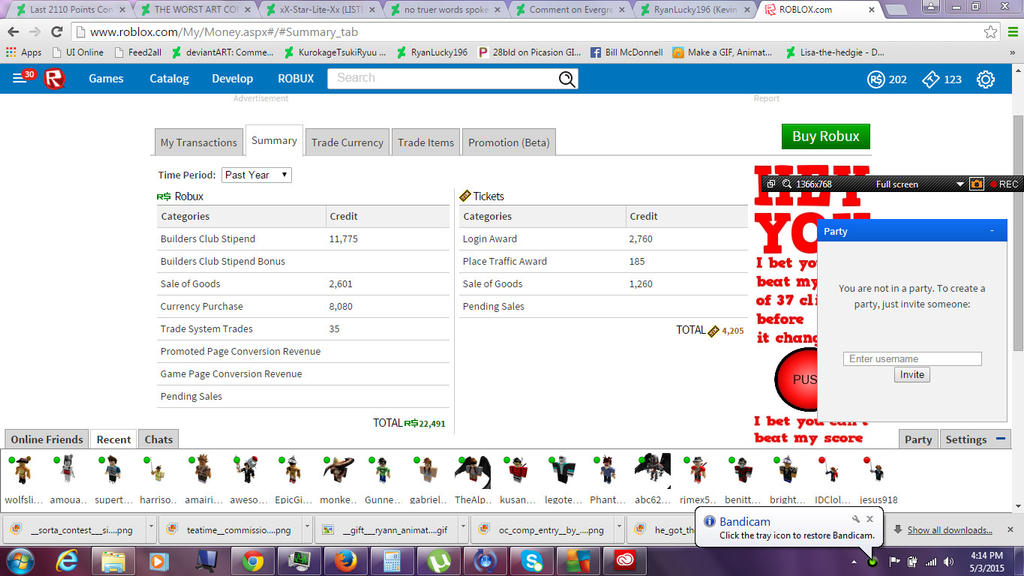Open options arrow for sorta_contest png download
The height and width of the screenshot is (576, 1024).
click(151, 526)
